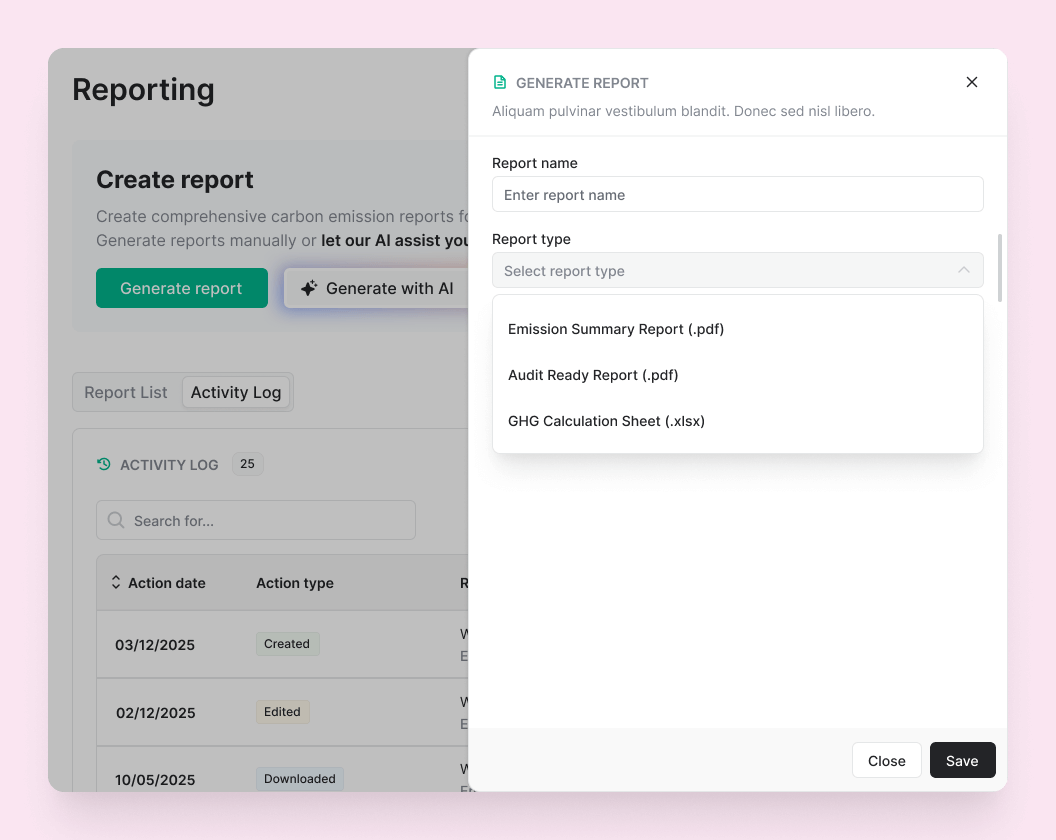Click the green Generate report button
The image size is (1056, 840).
[182, 288]
